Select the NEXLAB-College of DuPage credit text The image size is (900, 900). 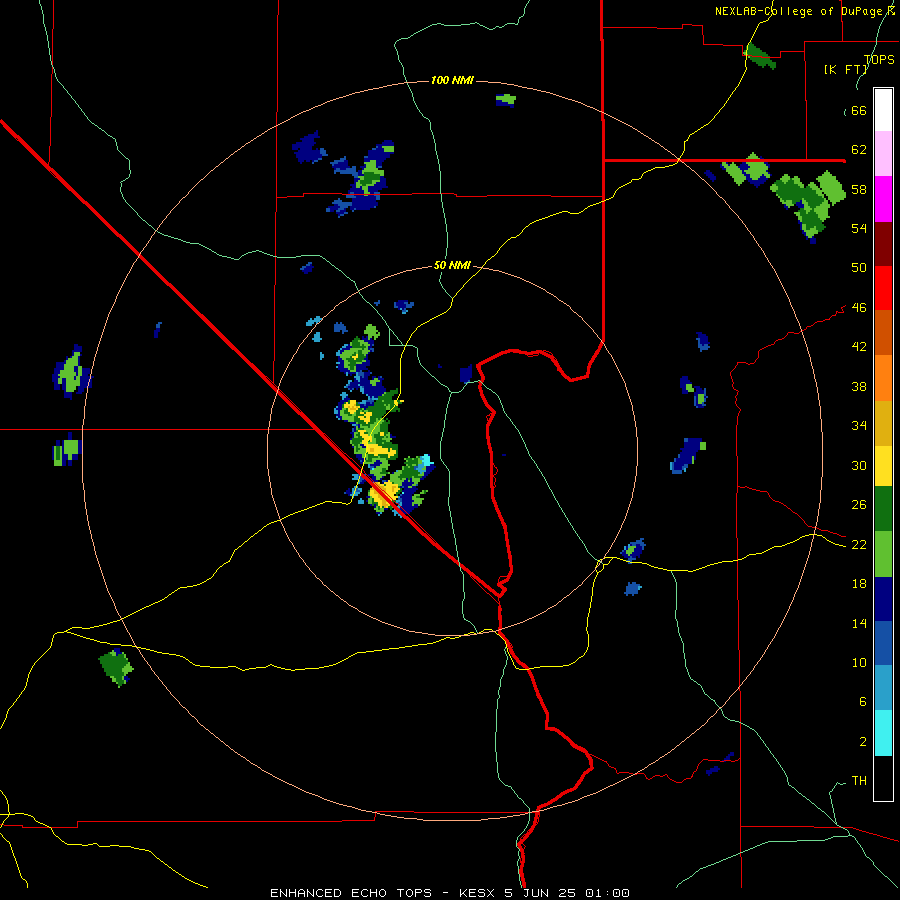(x=805, y=11)
